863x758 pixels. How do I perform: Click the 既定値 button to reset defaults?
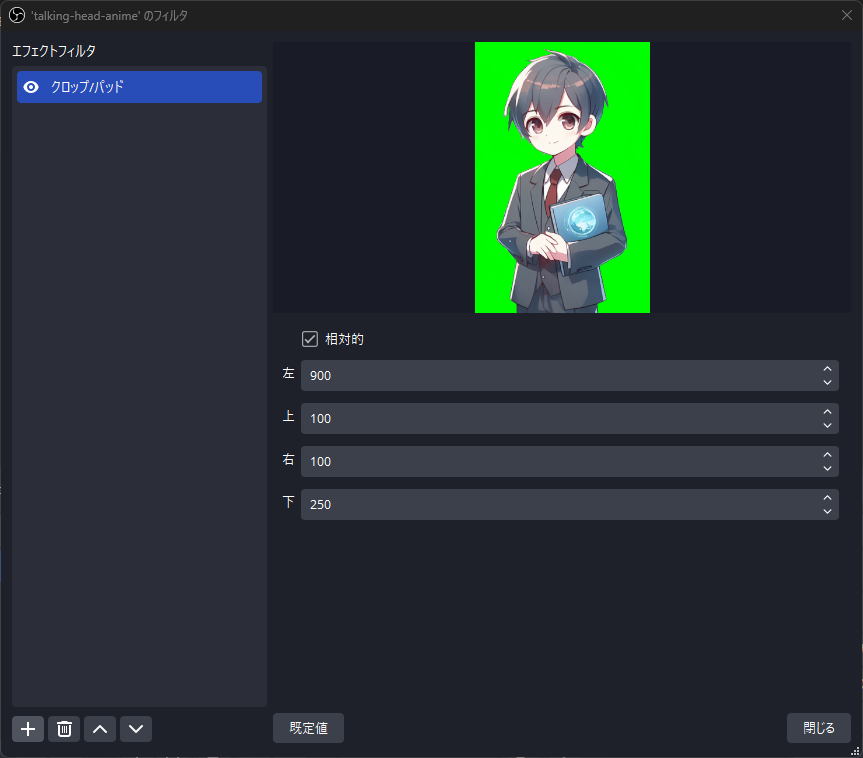(308, 728)
